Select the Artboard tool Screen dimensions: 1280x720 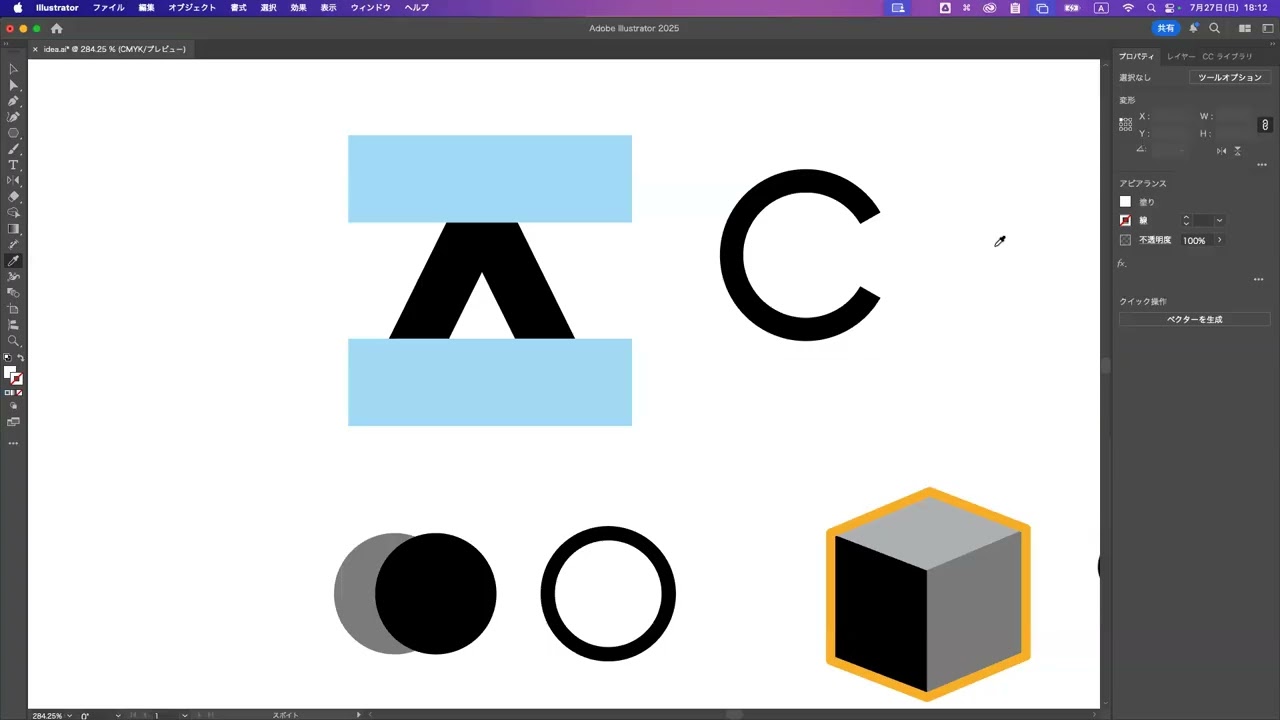coord(13,309)
